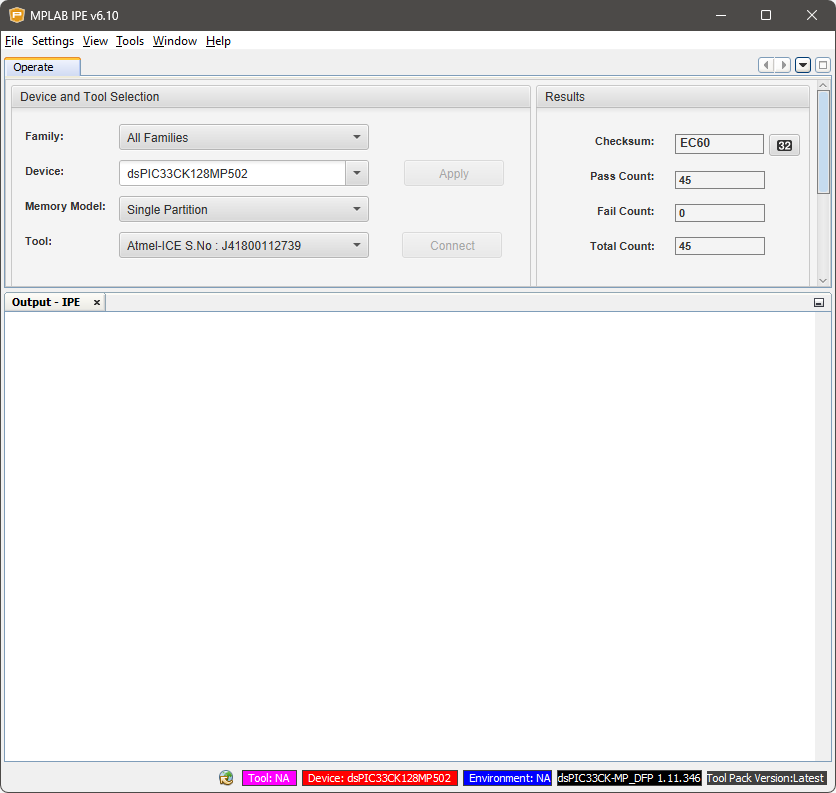836x793 pixels.
Task: Click the Connect button
Action: [452, 245]
